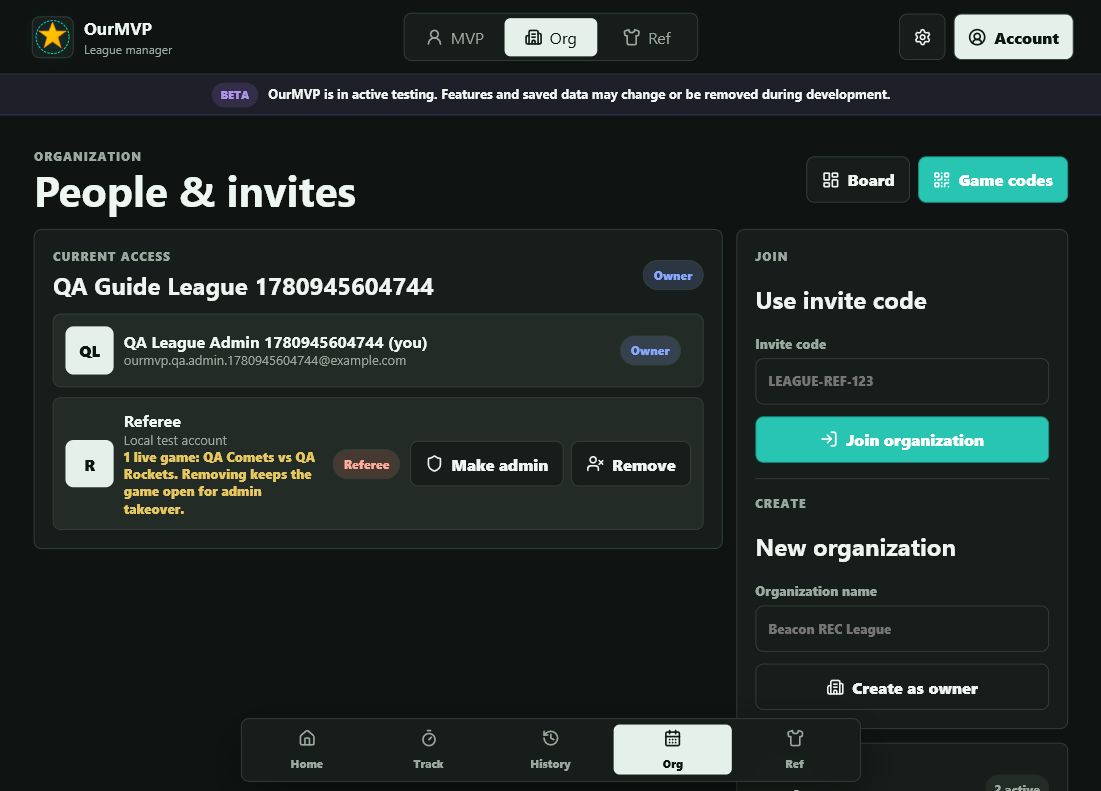Click the QL avatar tile
Image resolution: width=1101 pixels, height=791 pixels.
pyautogui.click(x=89, y=351)
